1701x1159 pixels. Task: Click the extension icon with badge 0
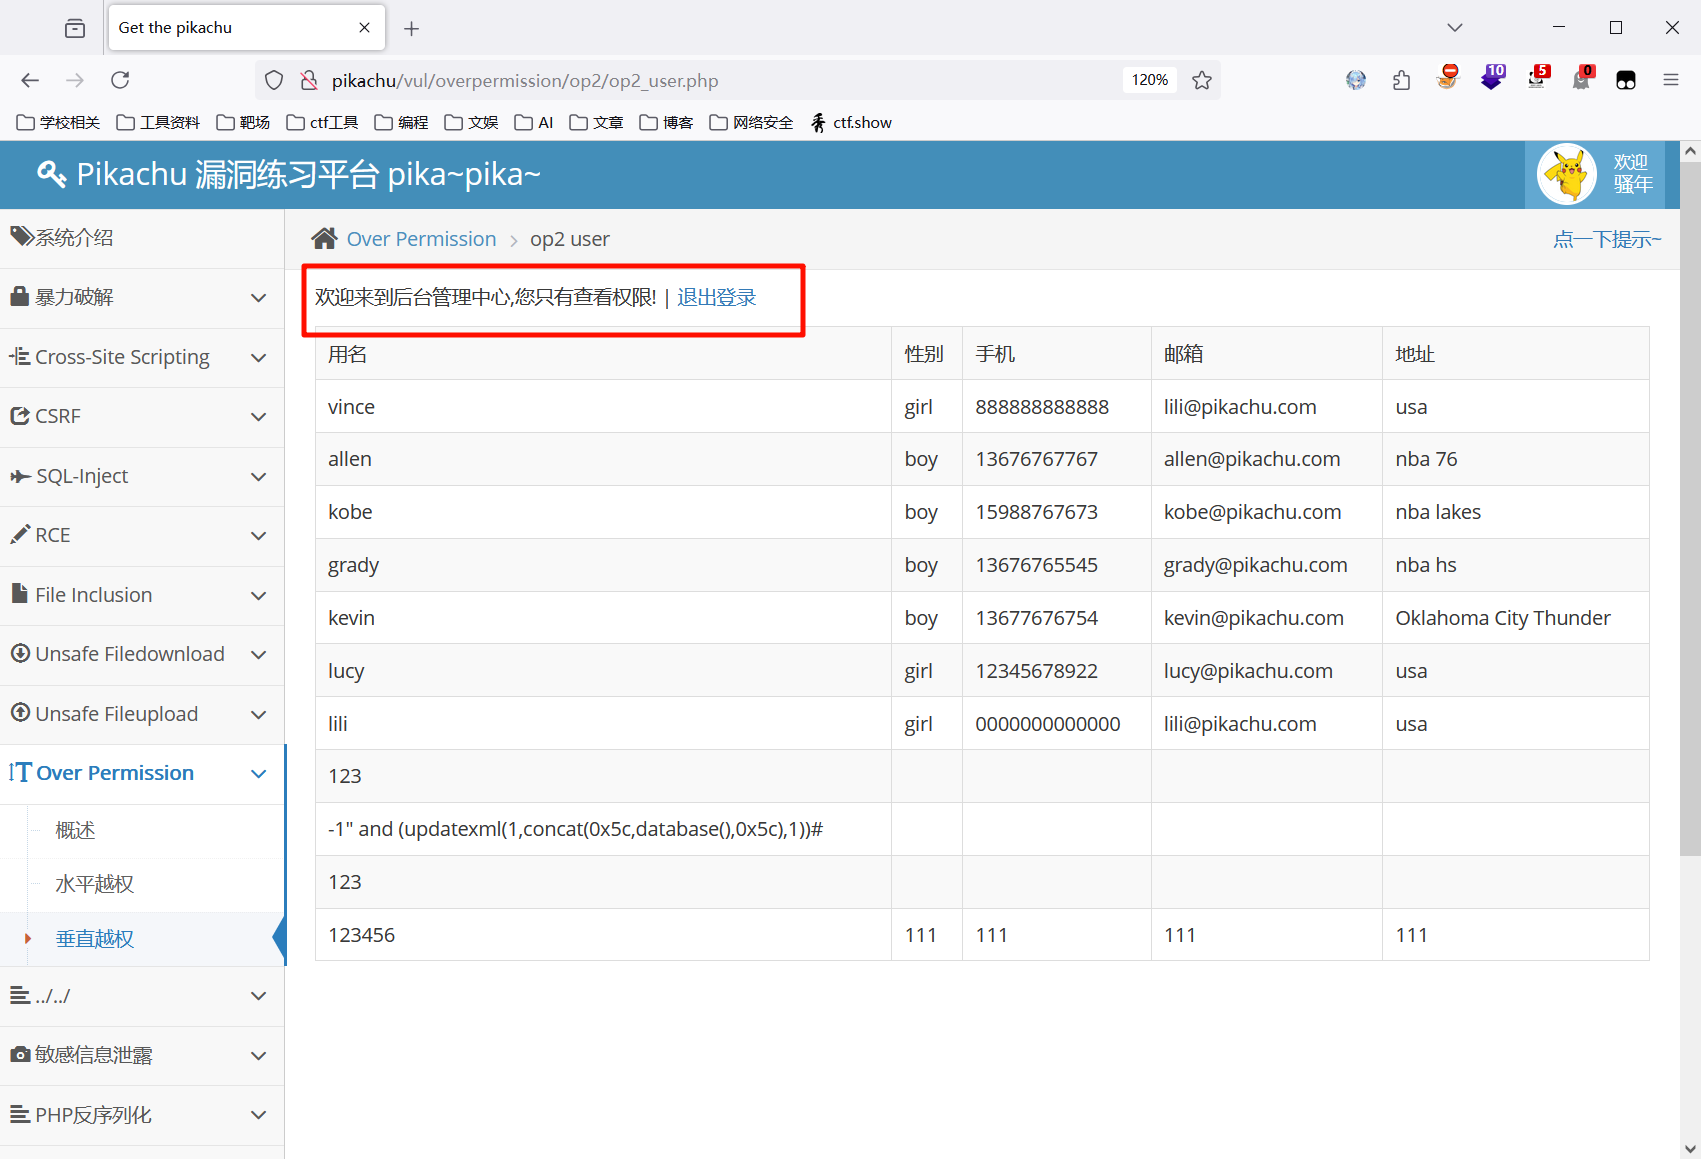[x=1582, y=78]
